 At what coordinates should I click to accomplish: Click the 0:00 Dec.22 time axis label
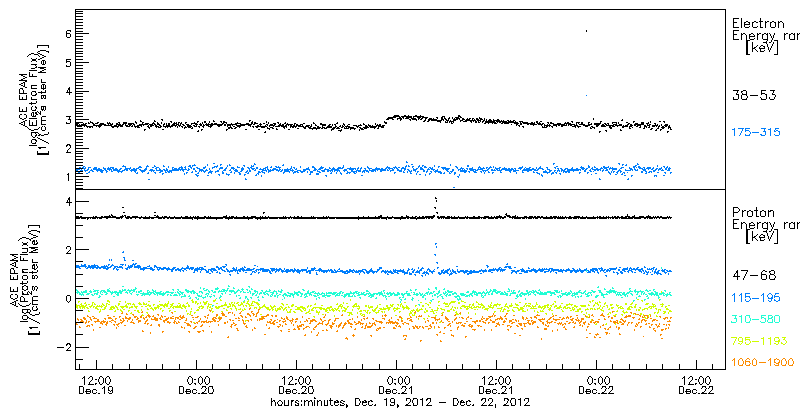[x=596, y=386]
